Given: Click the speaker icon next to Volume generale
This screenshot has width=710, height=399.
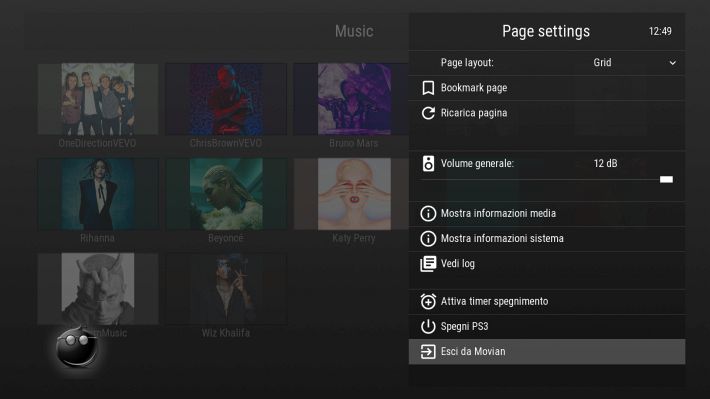Looking at the screenshot, I should [x=428, y=163].
